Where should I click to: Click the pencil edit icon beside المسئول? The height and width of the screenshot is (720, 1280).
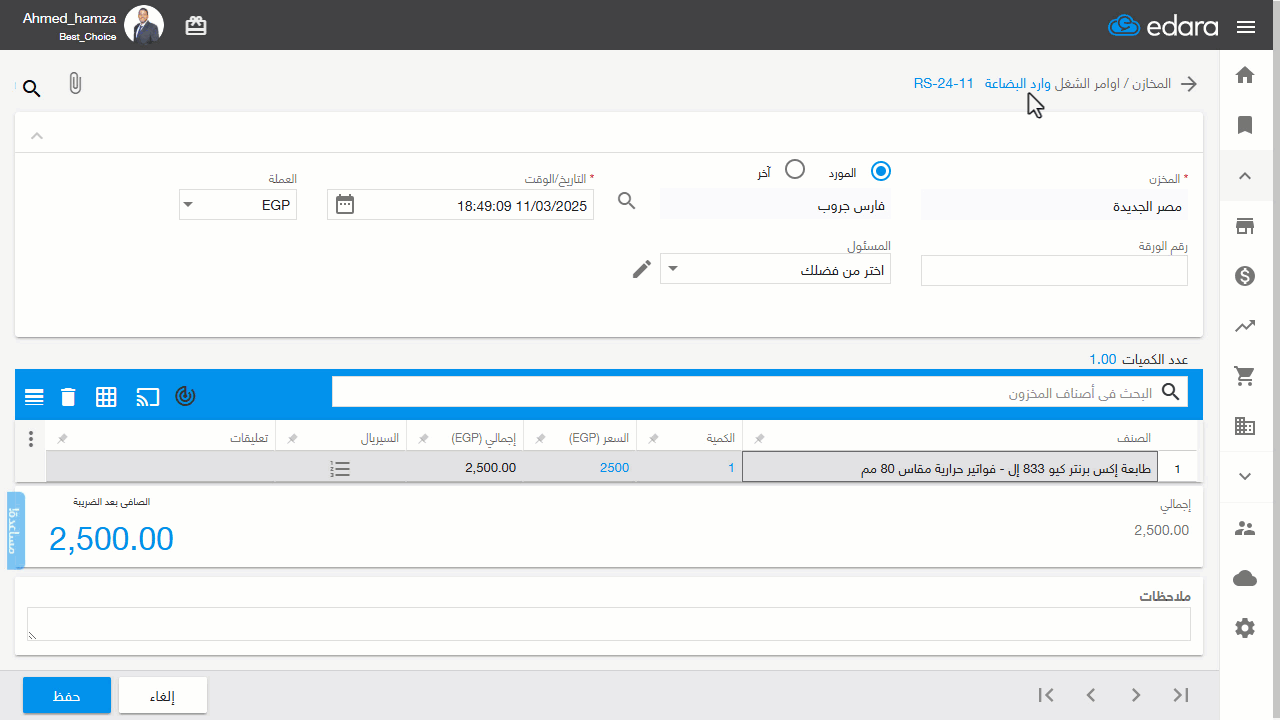pos(642,269)
